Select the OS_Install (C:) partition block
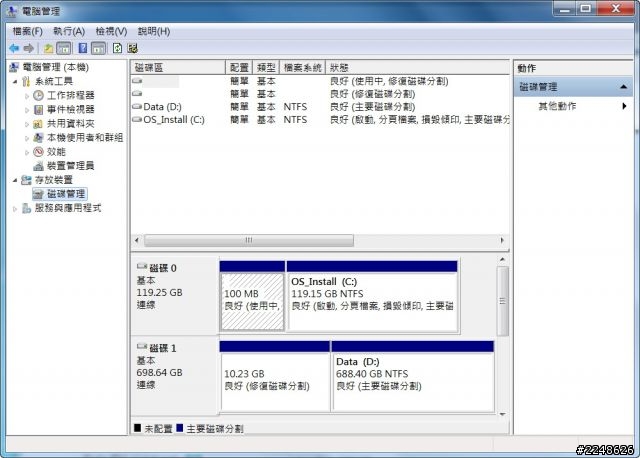 tap(372, 301)
